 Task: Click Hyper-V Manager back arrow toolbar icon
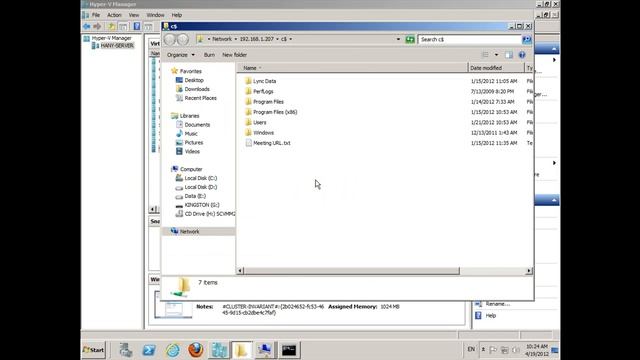87,27
